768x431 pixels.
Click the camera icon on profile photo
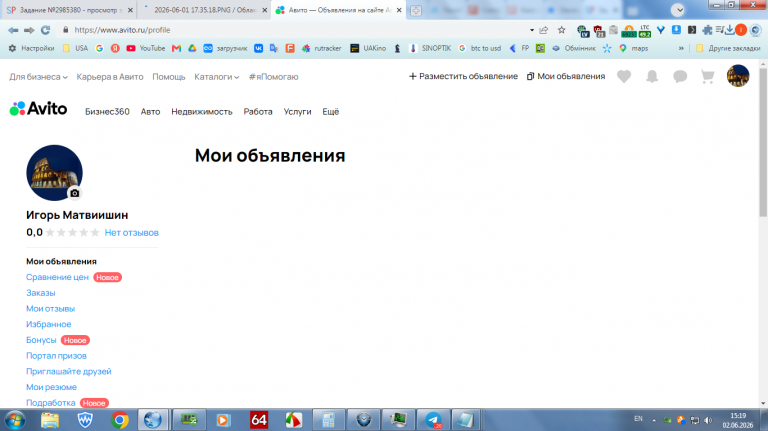(74, 193)
